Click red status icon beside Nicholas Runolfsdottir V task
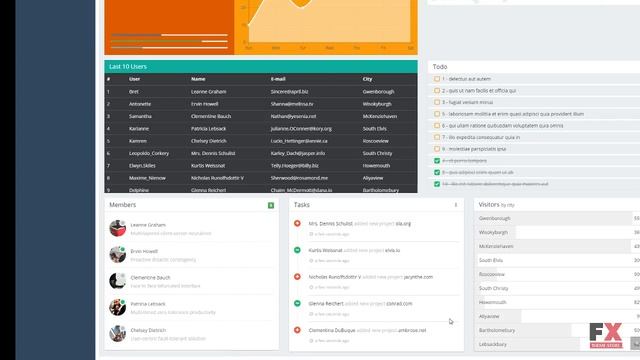Image resolution: width=640 pixels, height=360 pixels. coord(297,277)
